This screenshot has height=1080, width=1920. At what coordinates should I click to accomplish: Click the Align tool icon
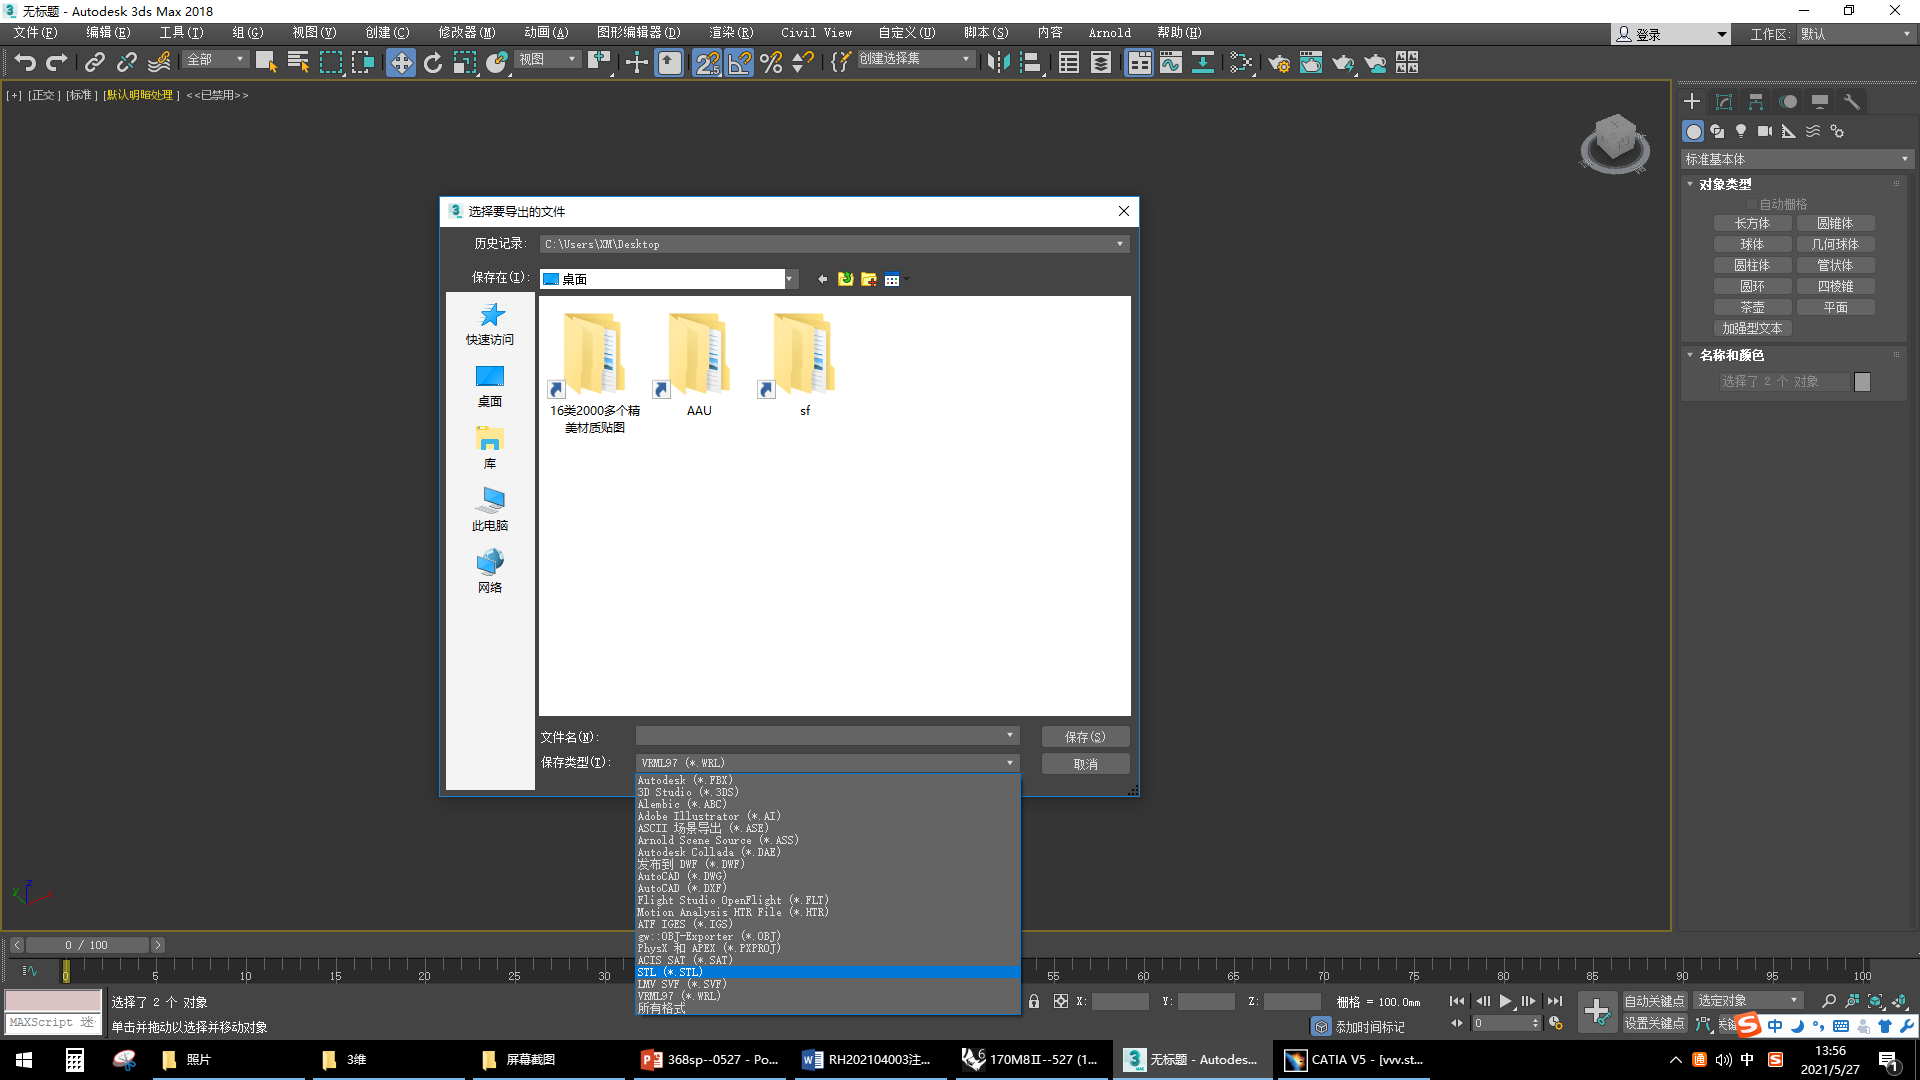1030,63
